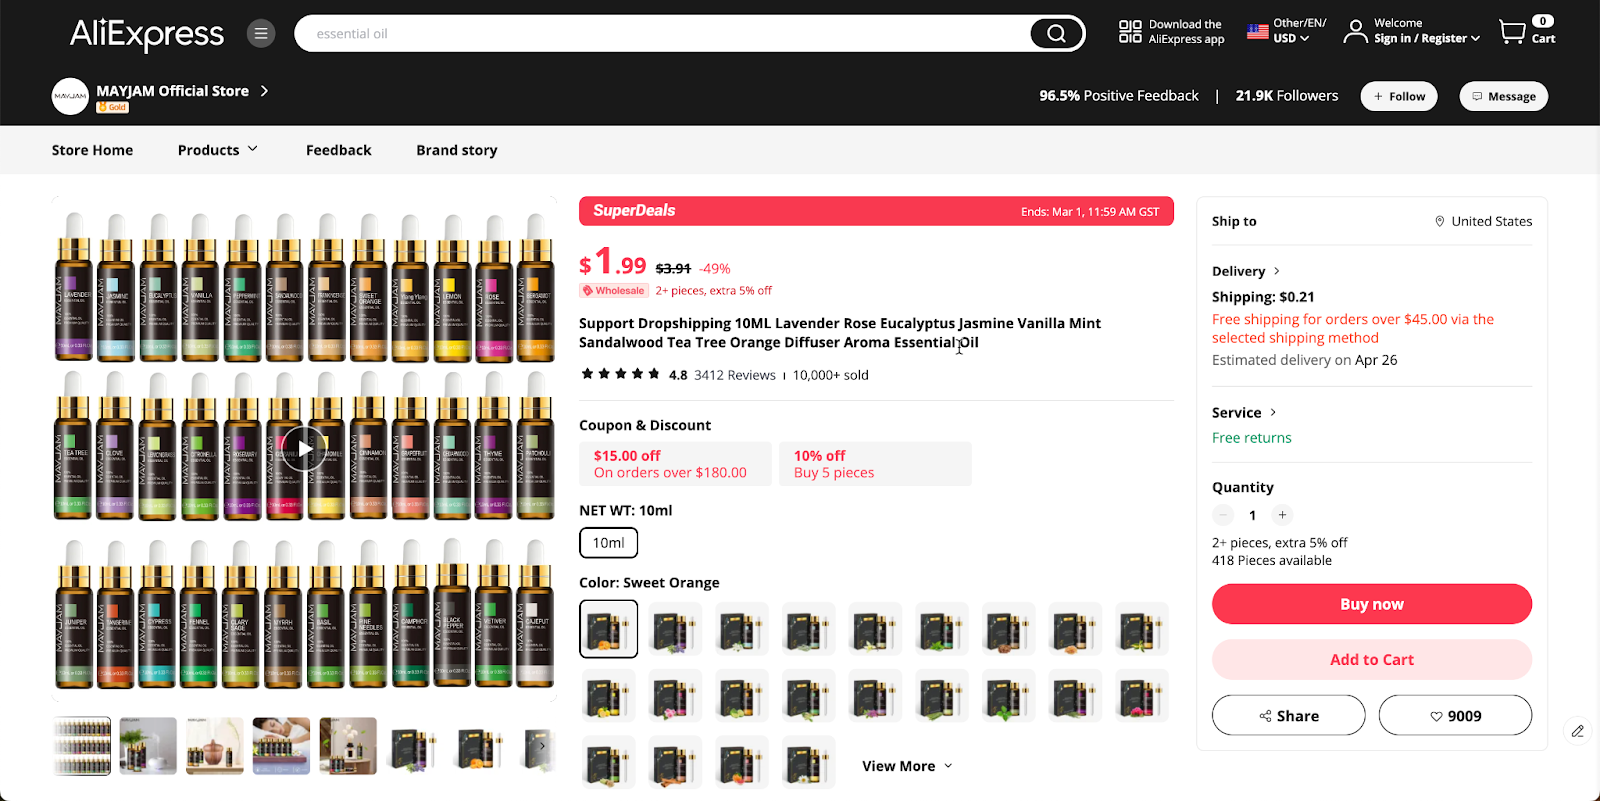Click the Gold store badge

point(112,107)
